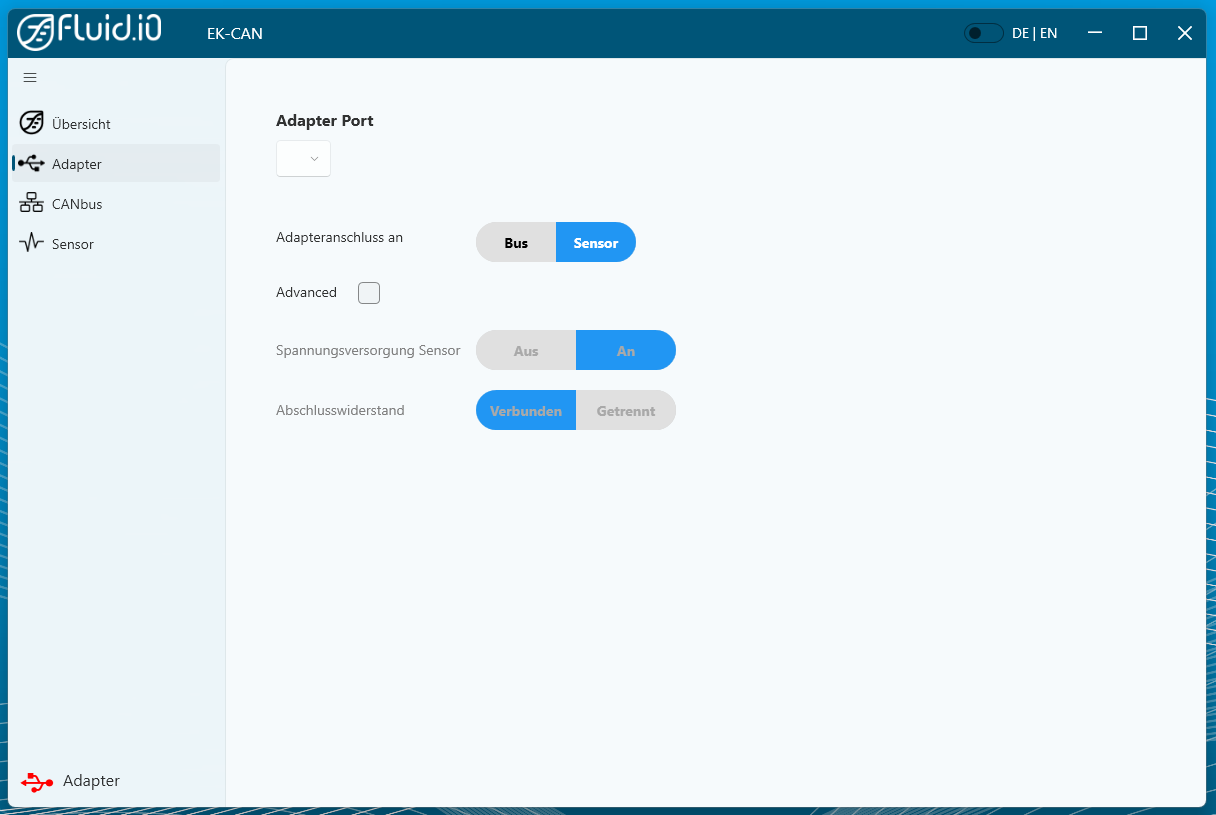Switch Spannungsversorgung Sensor to An

tap(626, 351)
